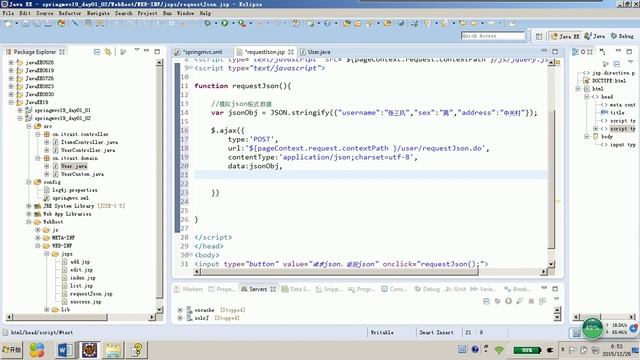
Task: Switch to the springmvc.xml editor tab
Action: tap(203, 52)
